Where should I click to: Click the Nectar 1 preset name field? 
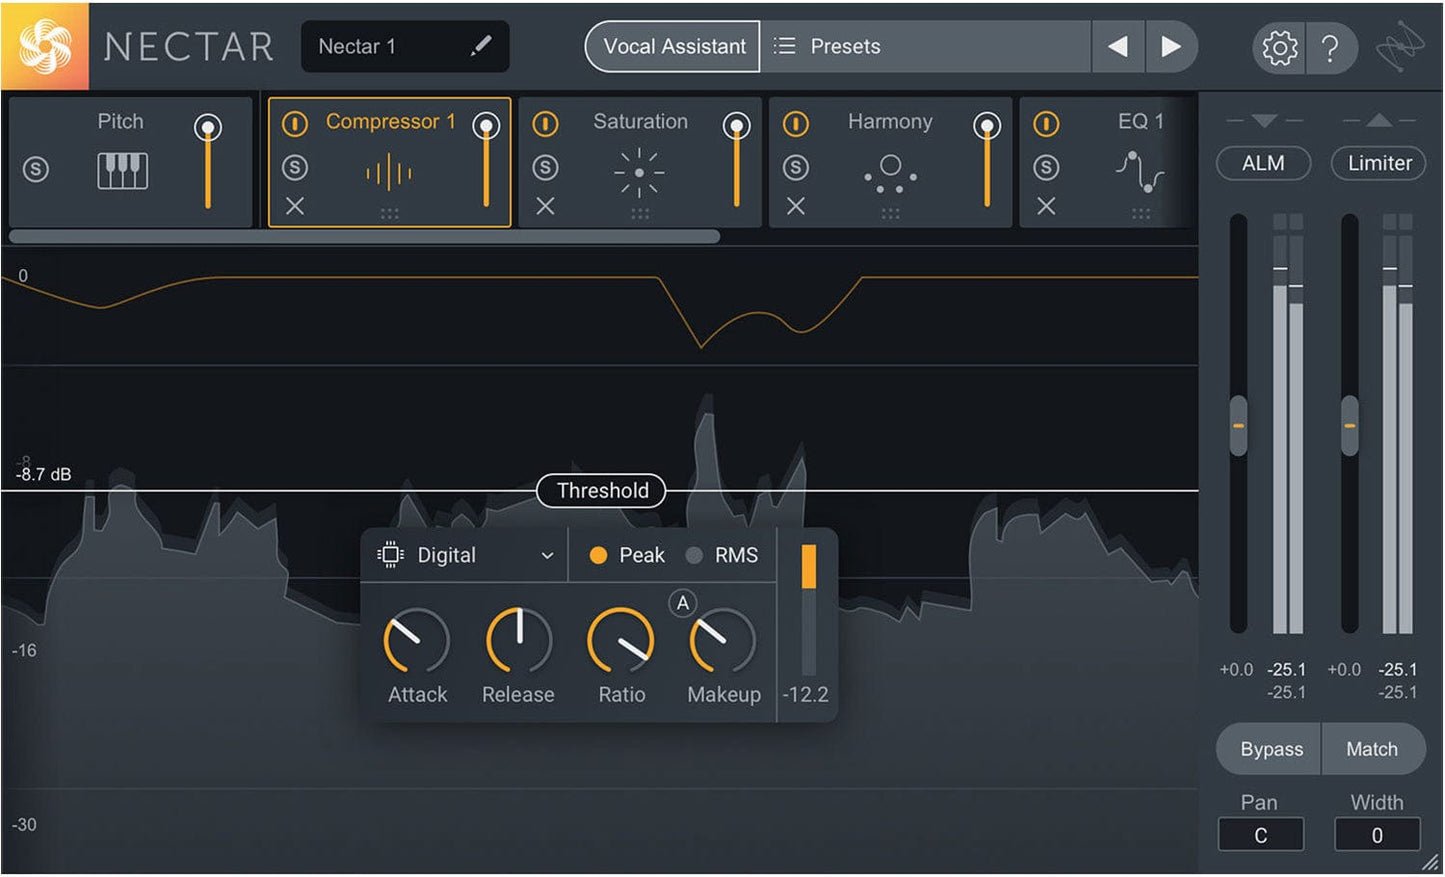tap(405, 47)
